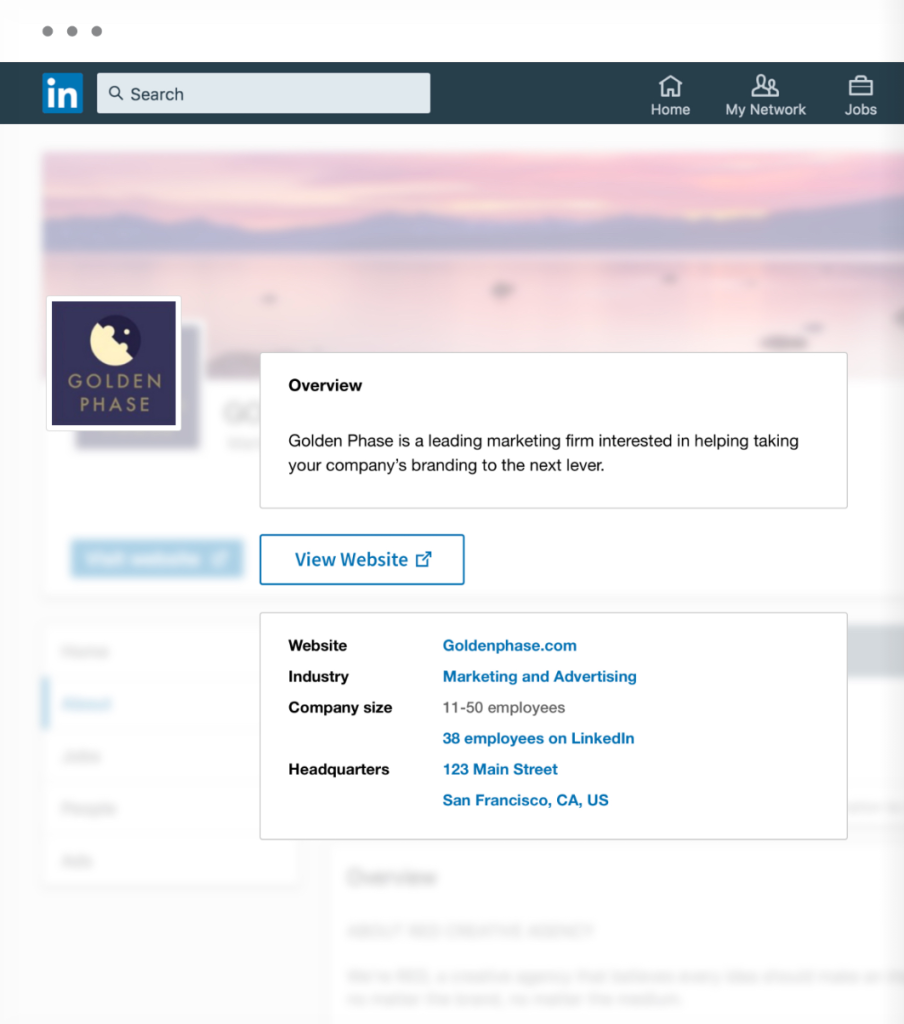Go to Home in top navigation
The height and width of the screenshot is (1024, 904).
(x=670, y=95)
